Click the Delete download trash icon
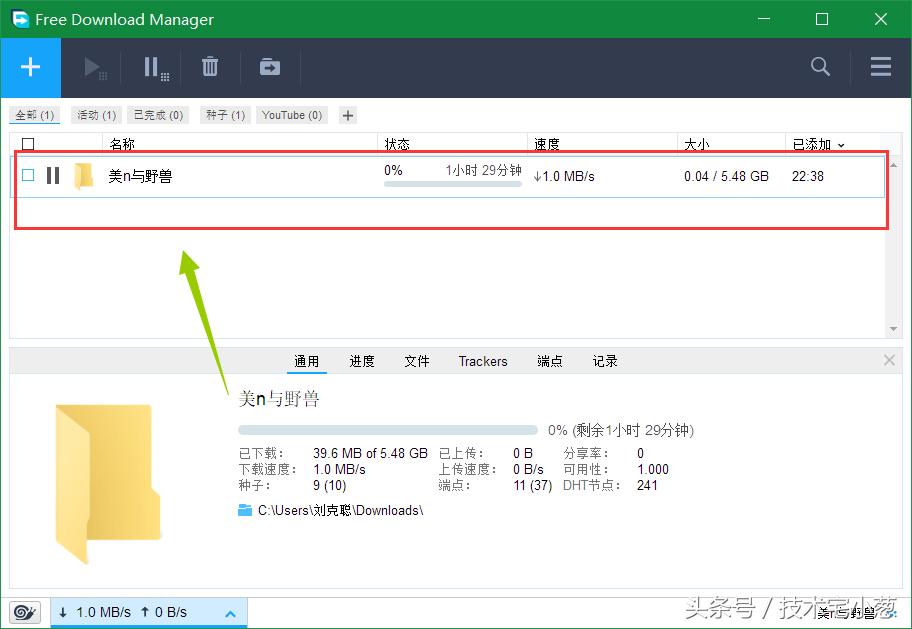Image resolution: width=912 pixels, height=629 pixels. [x=210, y=67]
